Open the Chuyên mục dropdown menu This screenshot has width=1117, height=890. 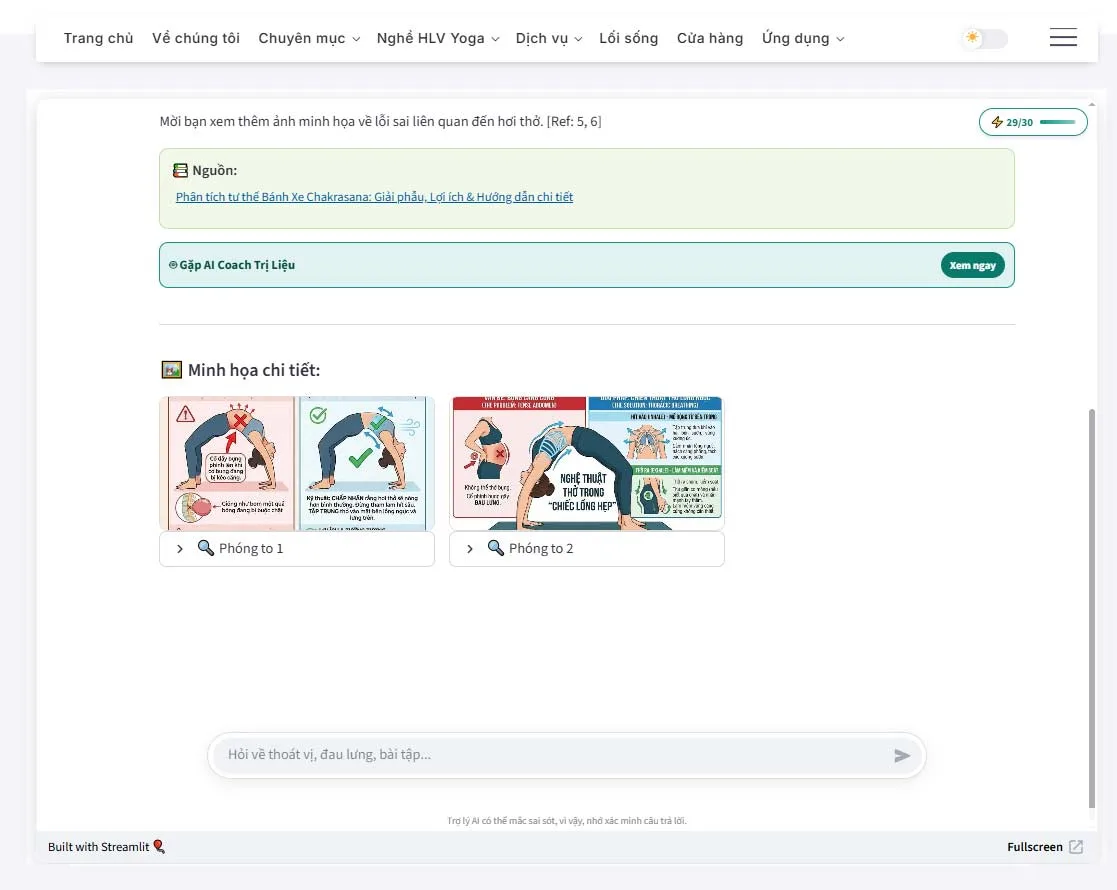click(x=309, y=38)
